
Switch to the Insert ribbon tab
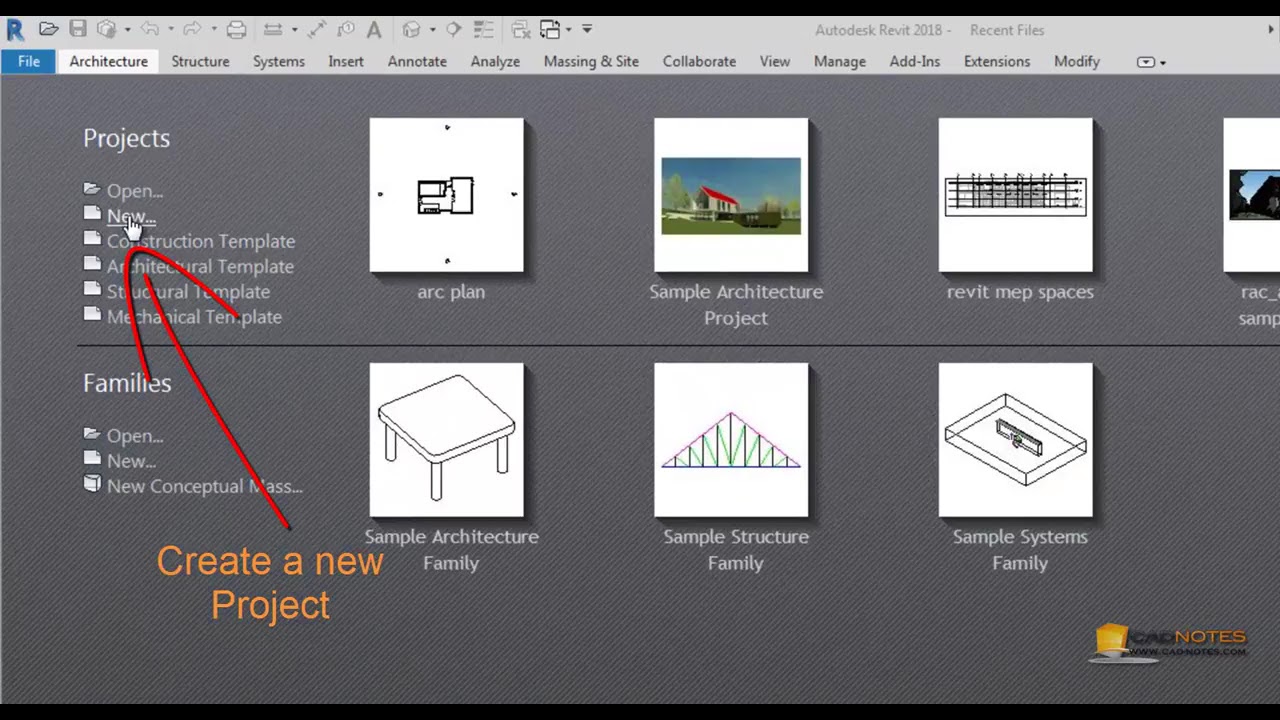346,61
